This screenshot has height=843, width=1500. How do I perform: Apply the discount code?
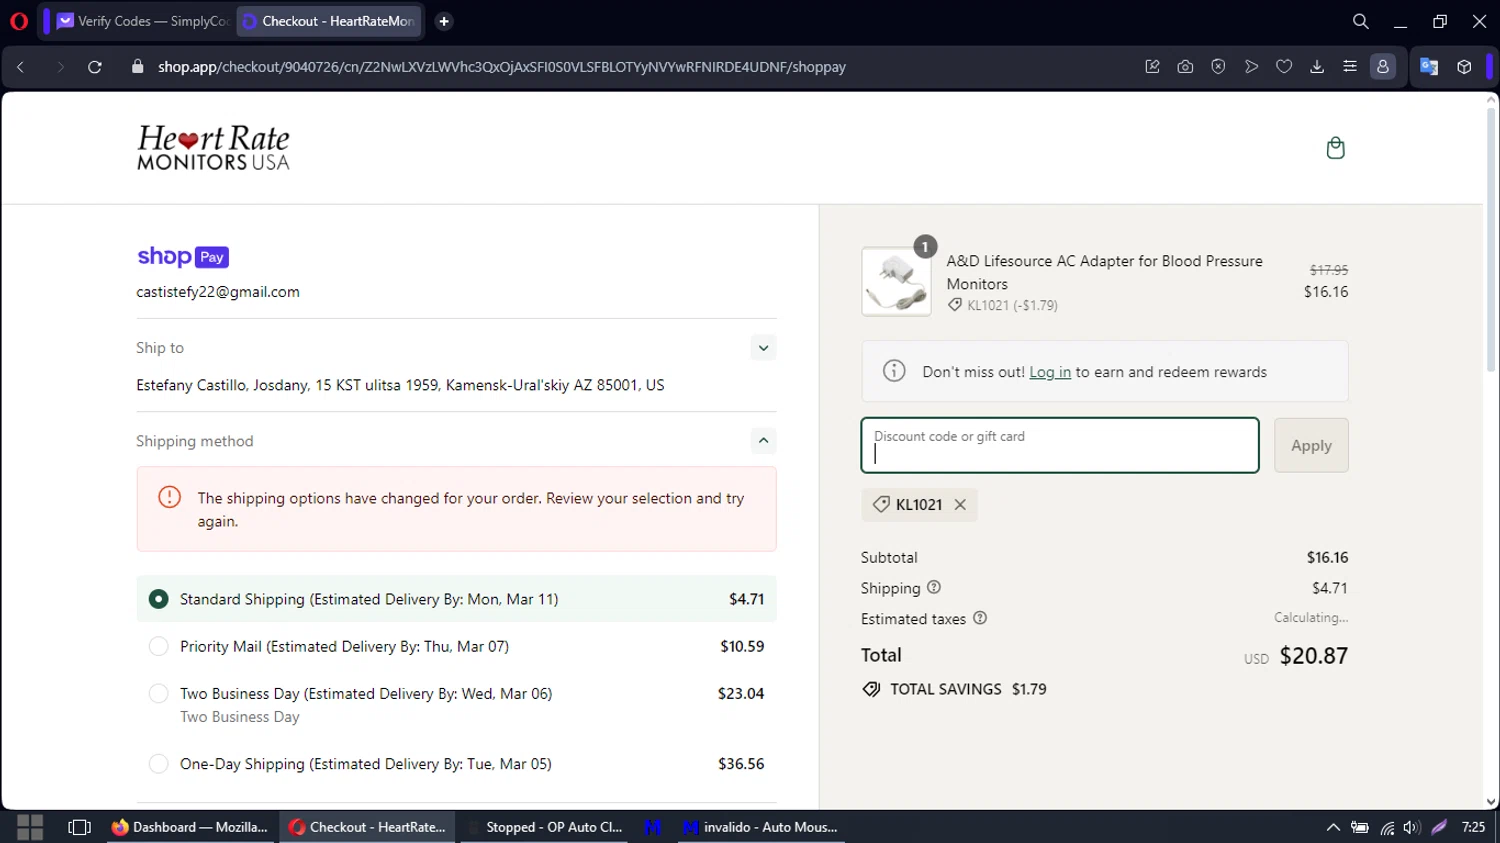pyautogui.click(x=1311, y=445)
